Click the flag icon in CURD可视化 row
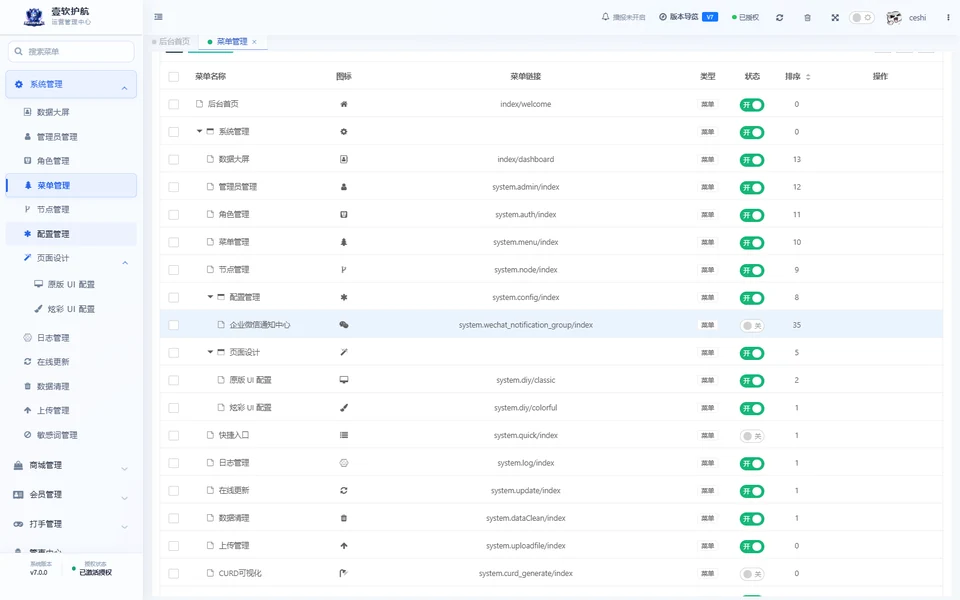The width and height of the screenshot is (960, 600). pos(344,574)
